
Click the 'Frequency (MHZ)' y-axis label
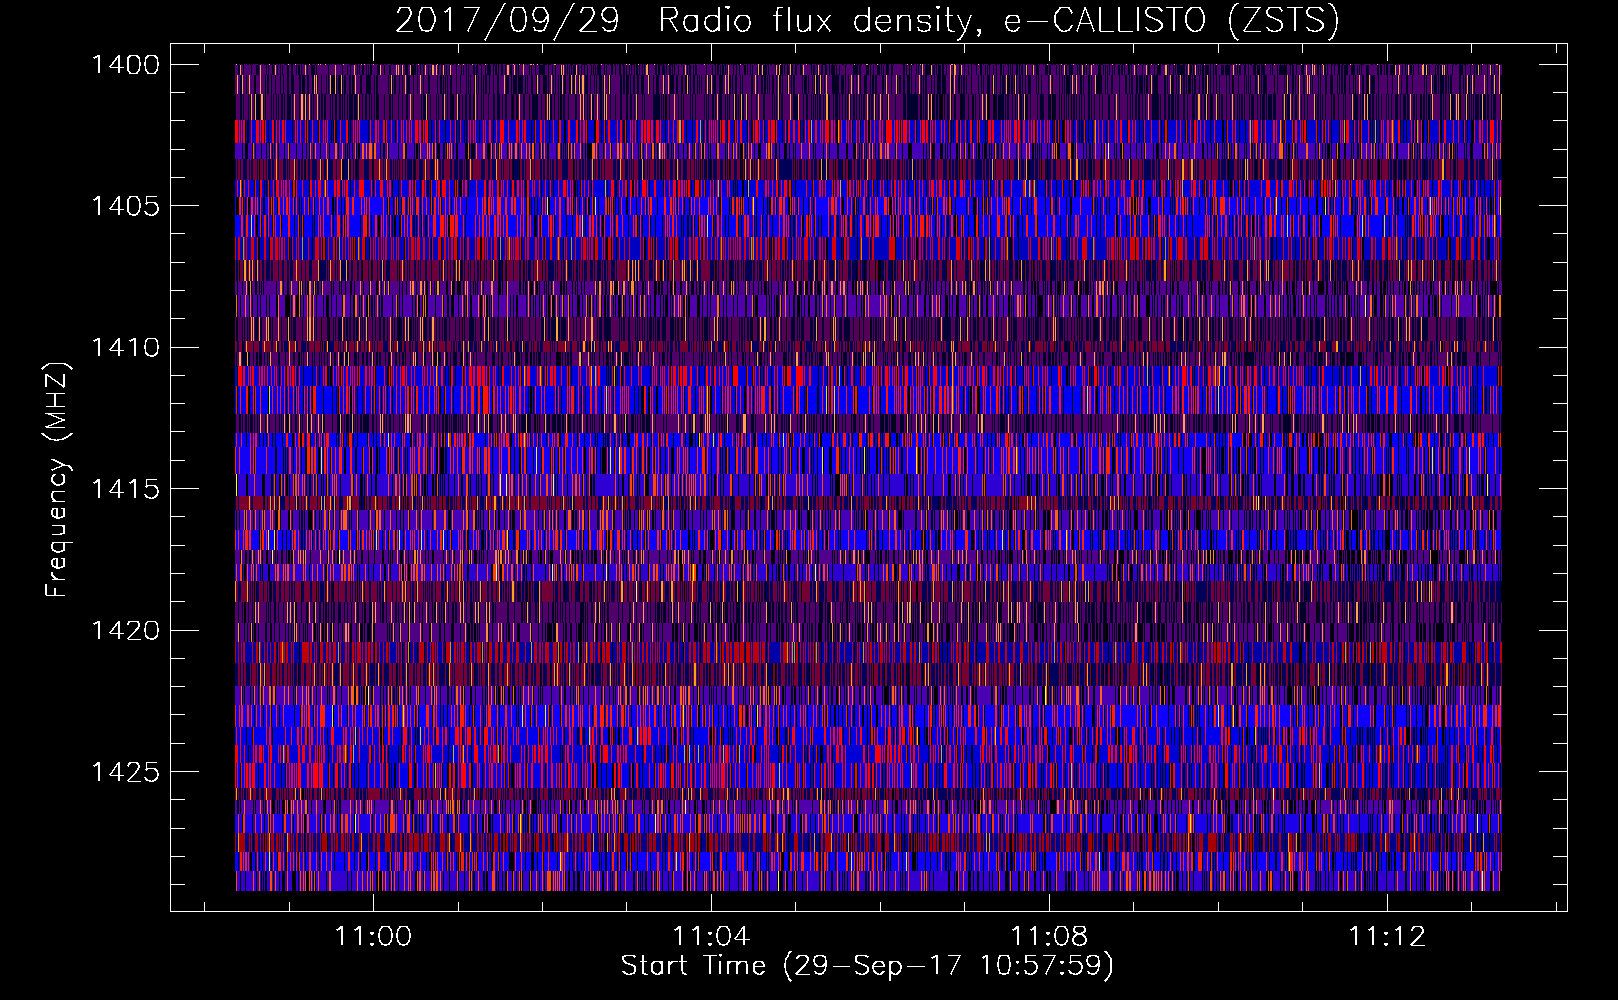click(x=58, y=480)
